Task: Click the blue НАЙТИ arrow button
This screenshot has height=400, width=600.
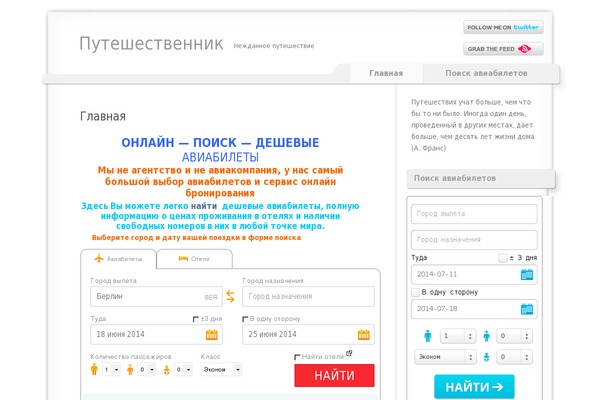Action: tap(474, 387)
